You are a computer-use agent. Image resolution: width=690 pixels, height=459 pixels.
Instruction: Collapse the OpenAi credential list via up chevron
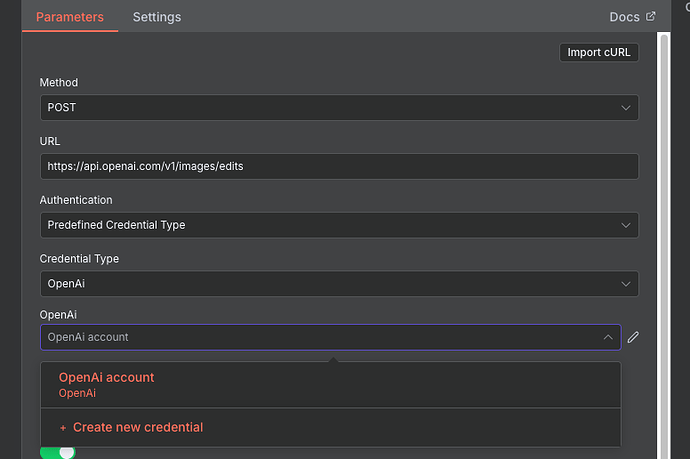(608, 338)
